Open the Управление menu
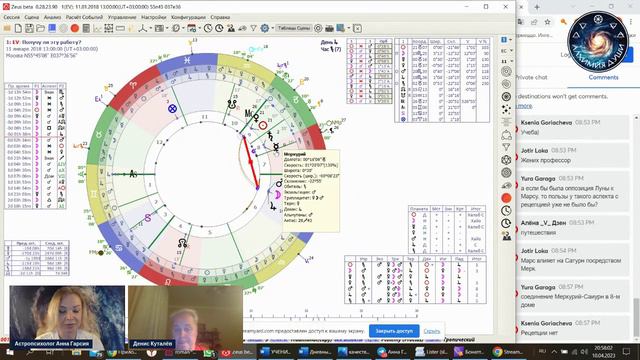 122,17
